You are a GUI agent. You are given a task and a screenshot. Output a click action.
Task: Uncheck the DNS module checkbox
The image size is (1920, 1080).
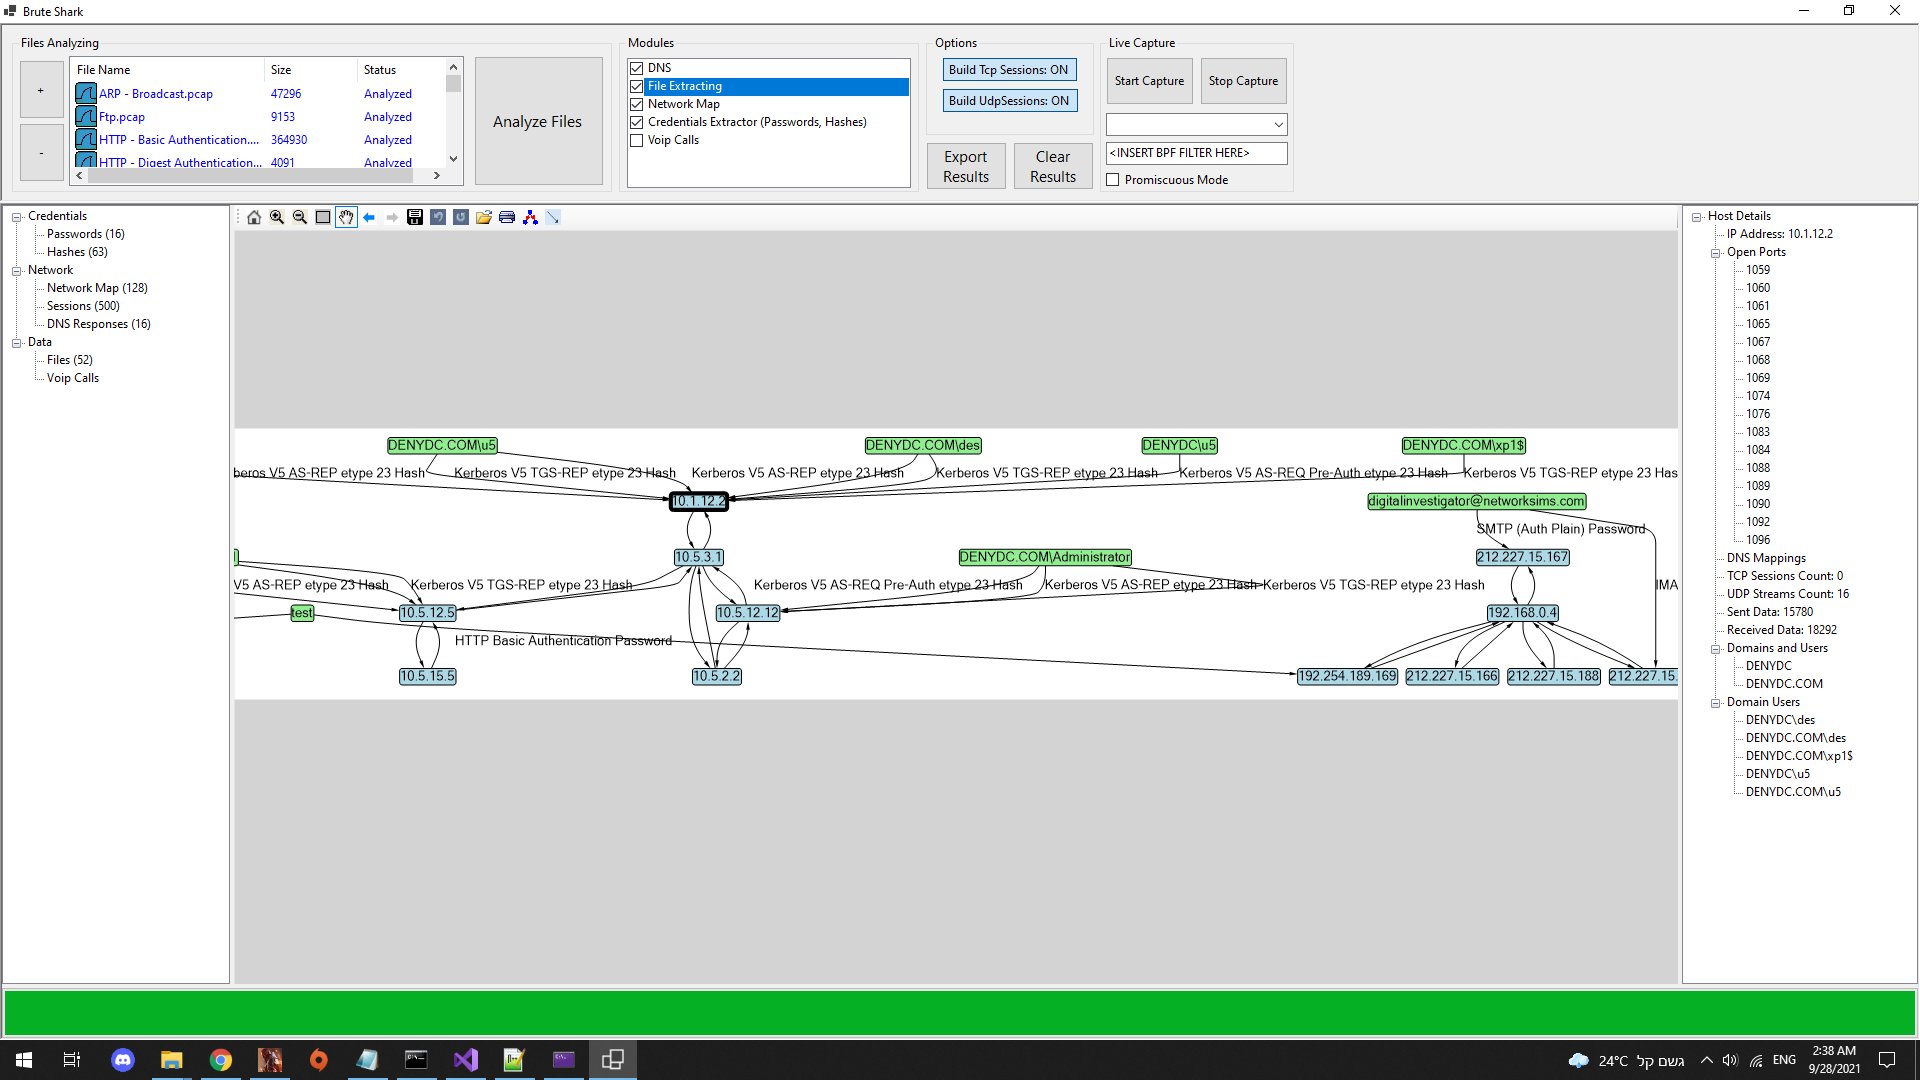click(637, 68)
